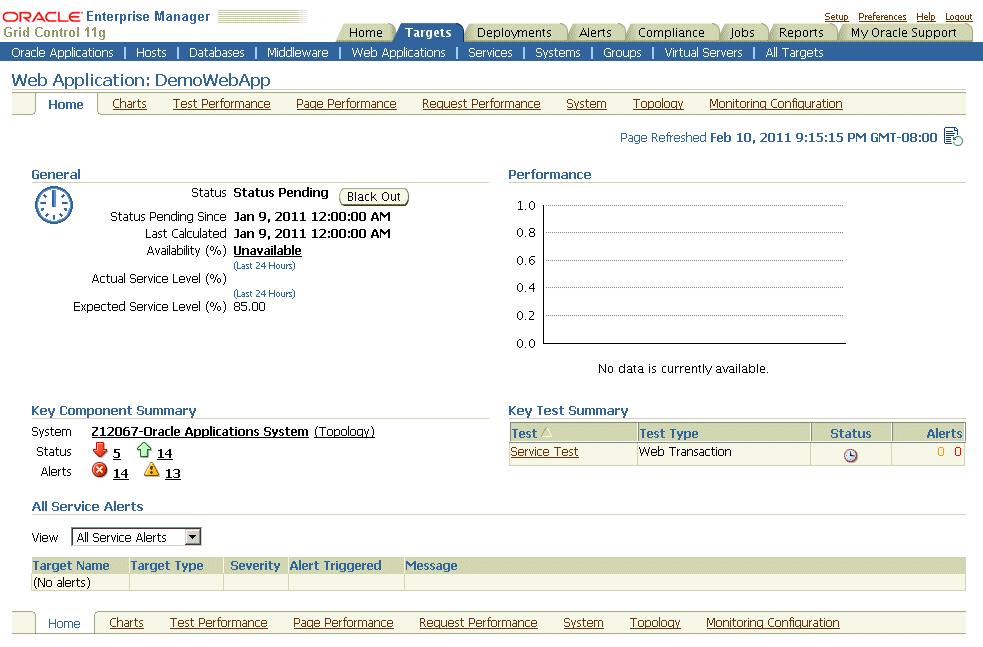
Task: Open the bottom System tab
Action: tap(583, 623)
